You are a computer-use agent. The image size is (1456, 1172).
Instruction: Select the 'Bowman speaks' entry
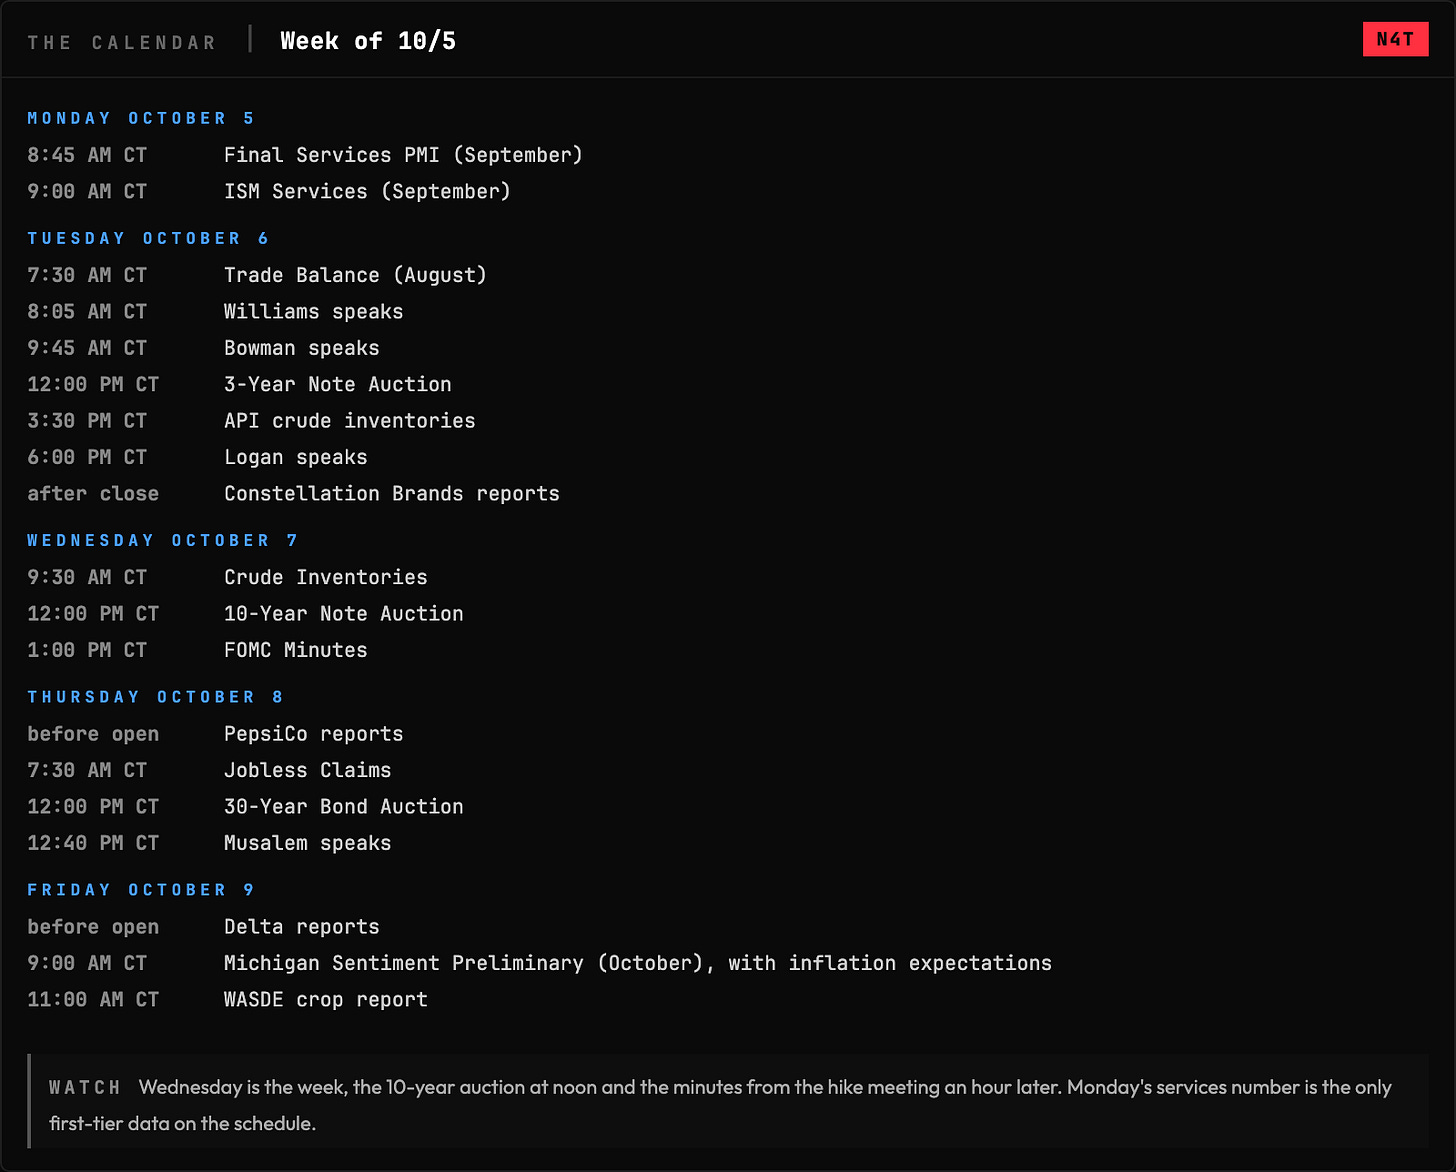click(x=302, y=348)
